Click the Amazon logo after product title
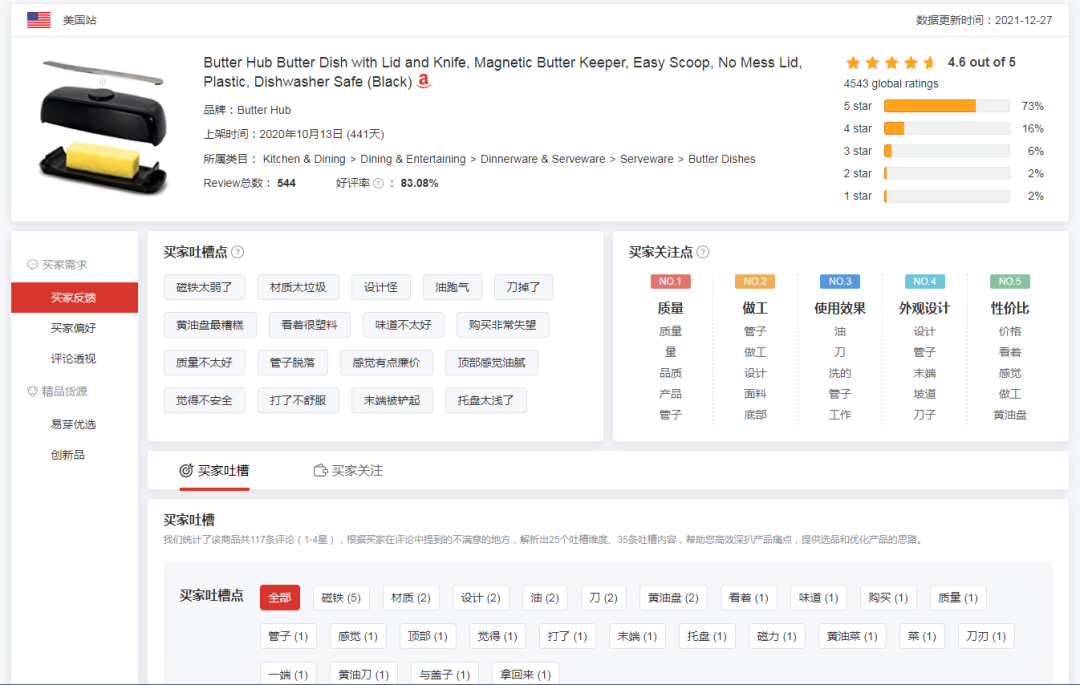The image size is (1080, 685). (x=424, y=82)
